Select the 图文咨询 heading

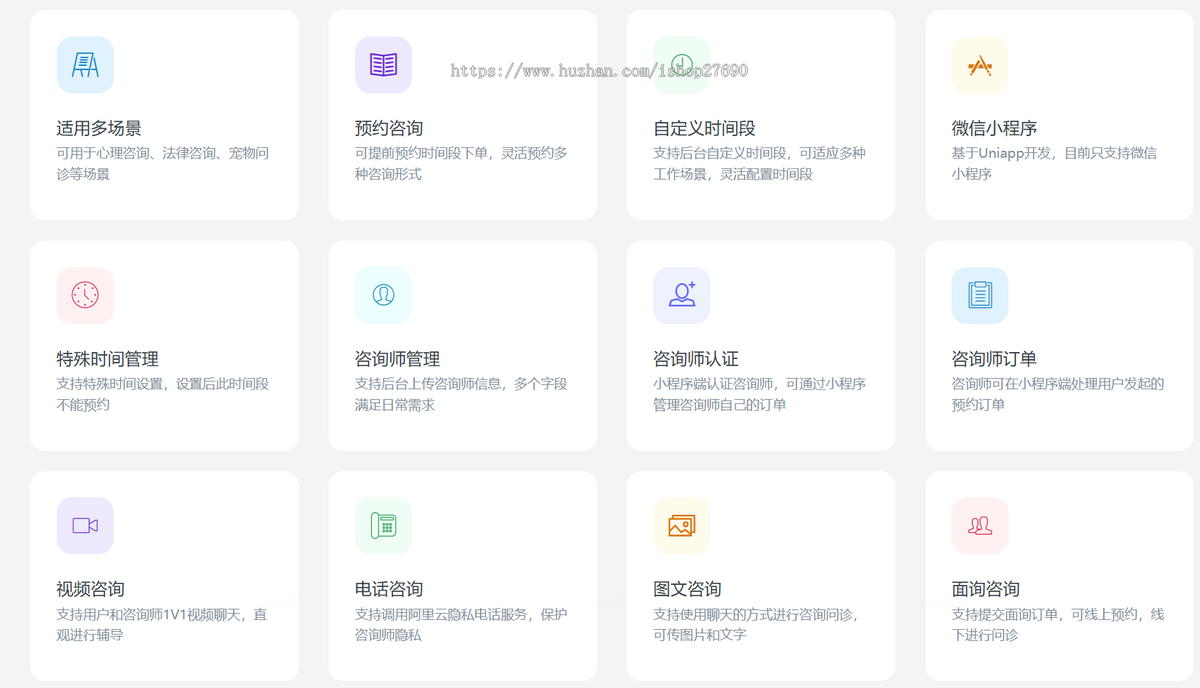(687, 589)
